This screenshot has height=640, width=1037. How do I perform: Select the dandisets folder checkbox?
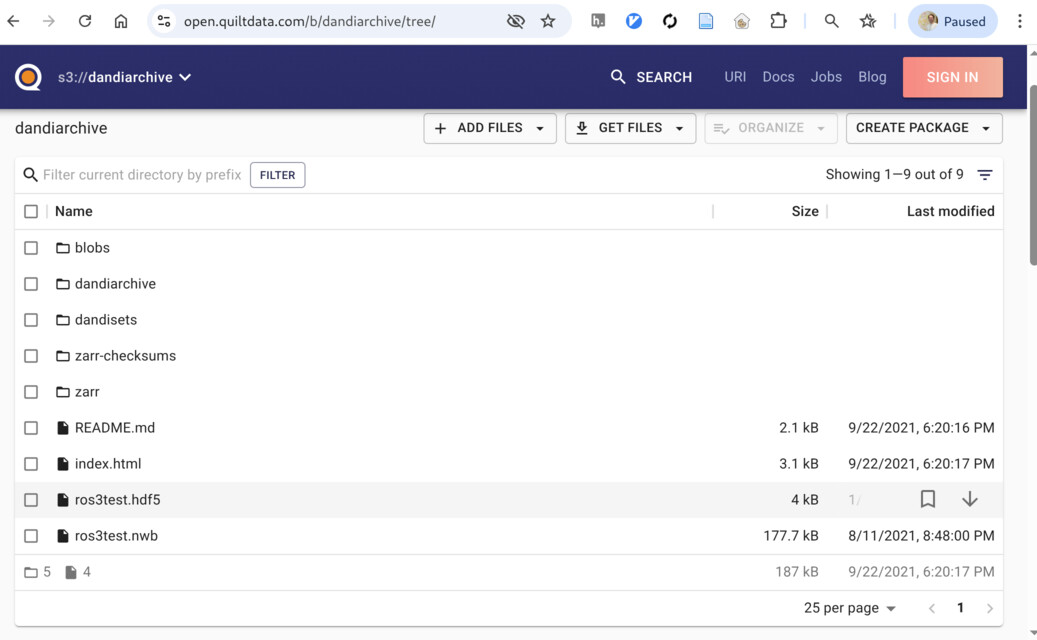point(31,320)
